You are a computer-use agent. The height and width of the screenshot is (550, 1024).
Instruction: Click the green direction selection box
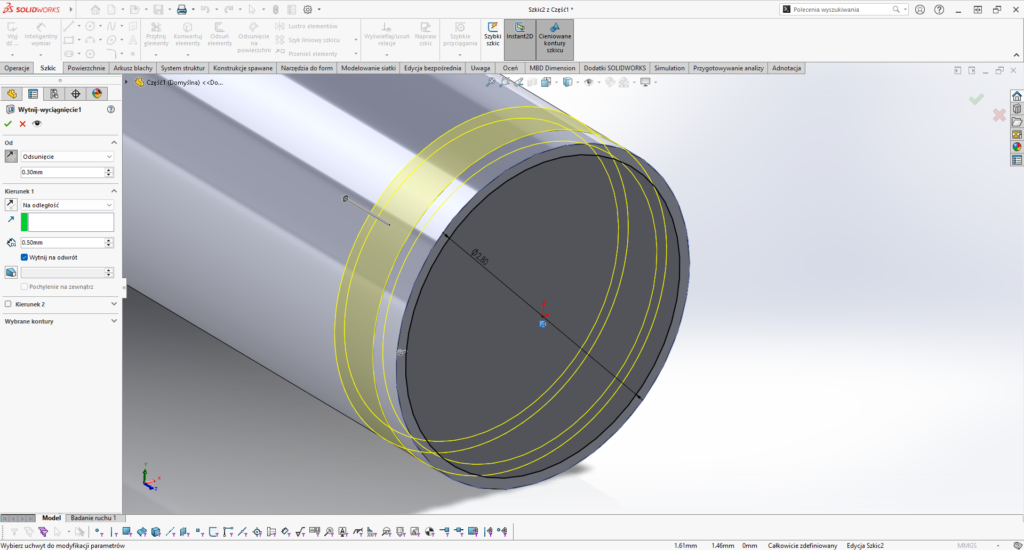click(x=67, y=222)
